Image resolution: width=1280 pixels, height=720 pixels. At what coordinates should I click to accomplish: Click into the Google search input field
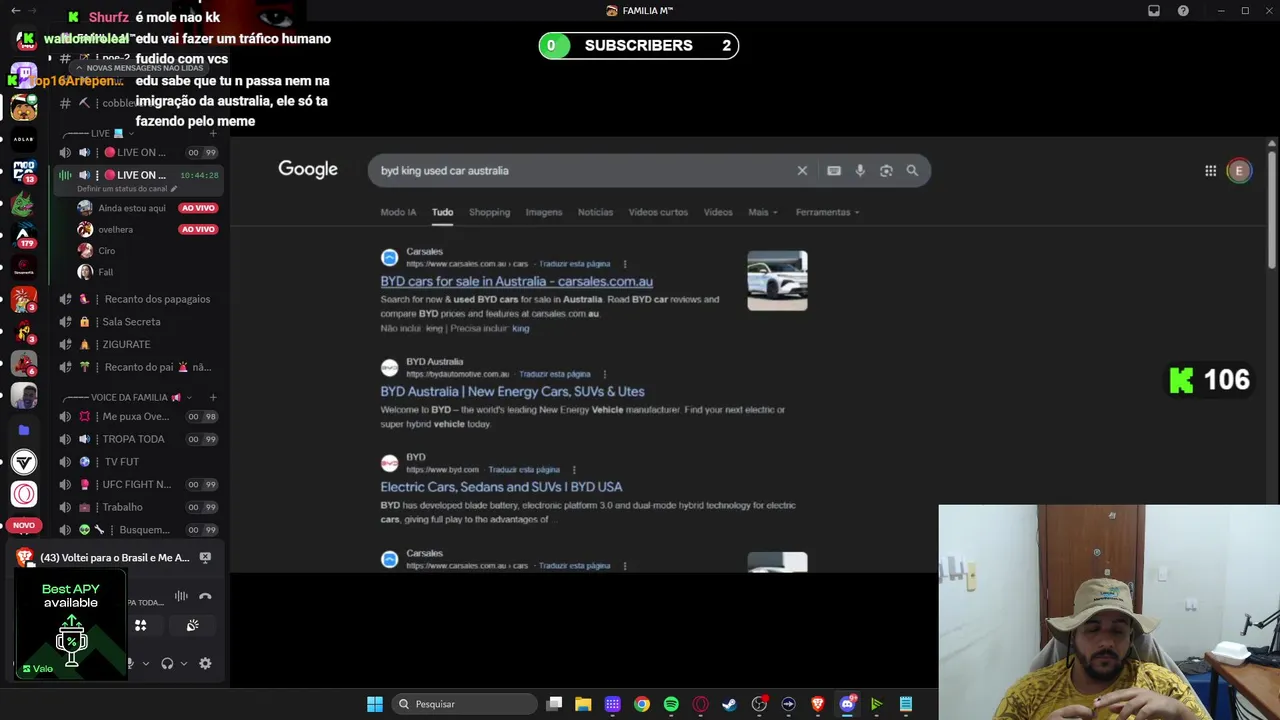[x=580, y=171]
